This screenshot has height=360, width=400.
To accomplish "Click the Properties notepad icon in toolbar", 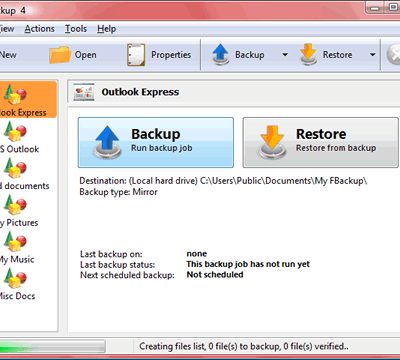I will click(136, 55).
